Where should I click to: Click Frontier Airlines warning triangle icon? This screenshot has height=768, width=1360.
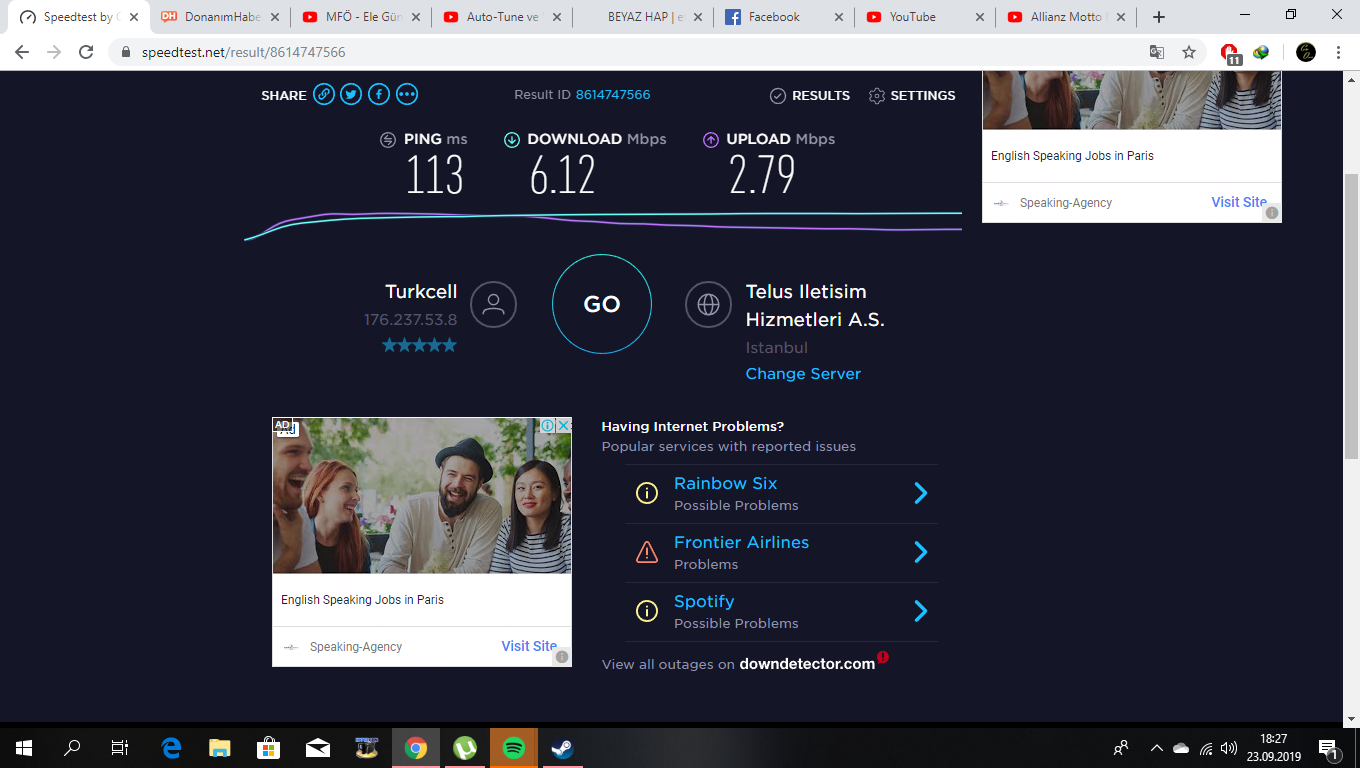(647, 552)
